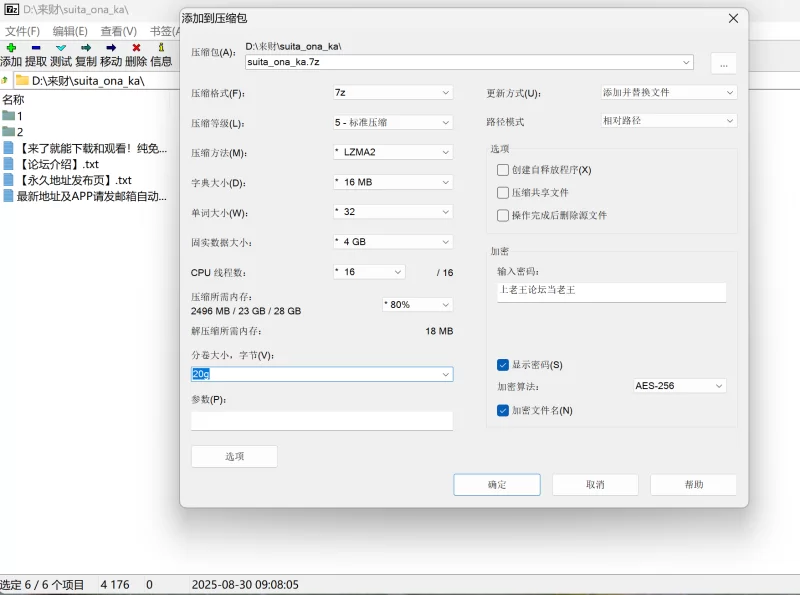
Task: Click the Options (选项) button
Action: [234, 456]
